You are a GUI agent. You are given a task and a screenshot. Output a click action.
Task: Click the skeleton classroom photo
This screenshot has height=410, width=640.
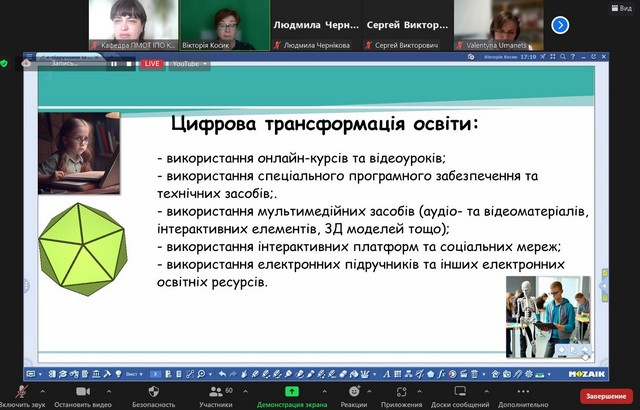(x=548, y=317)
